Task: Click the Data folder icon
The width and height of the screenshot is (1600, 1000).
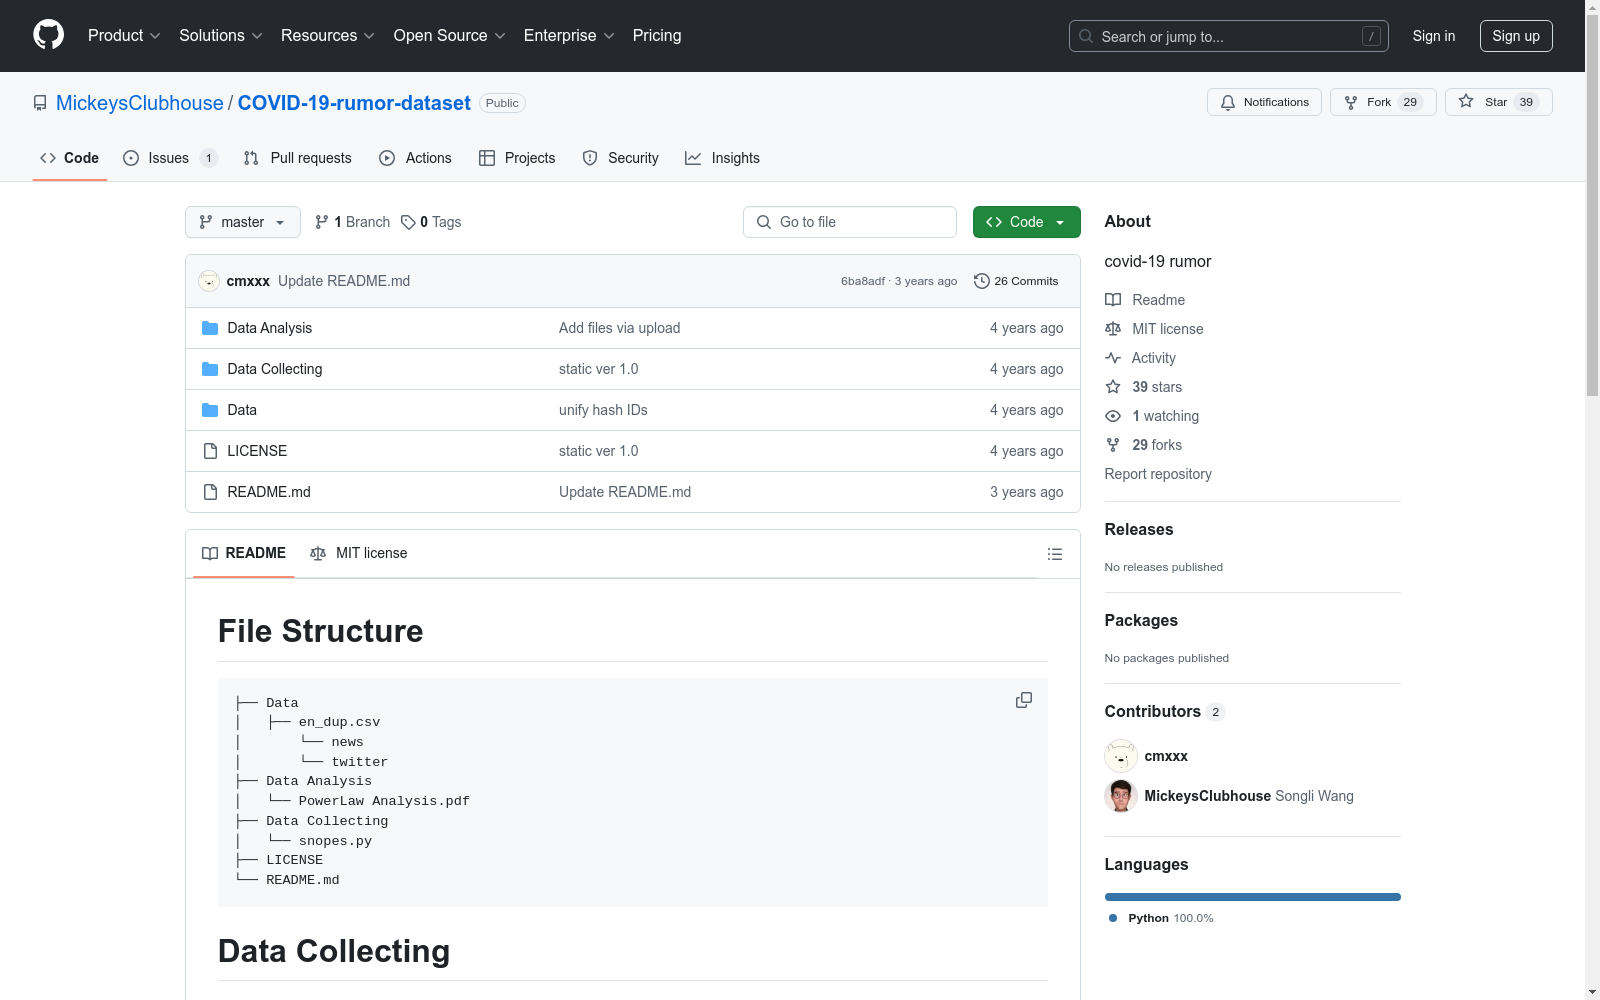Action: [x=210, y=410]
